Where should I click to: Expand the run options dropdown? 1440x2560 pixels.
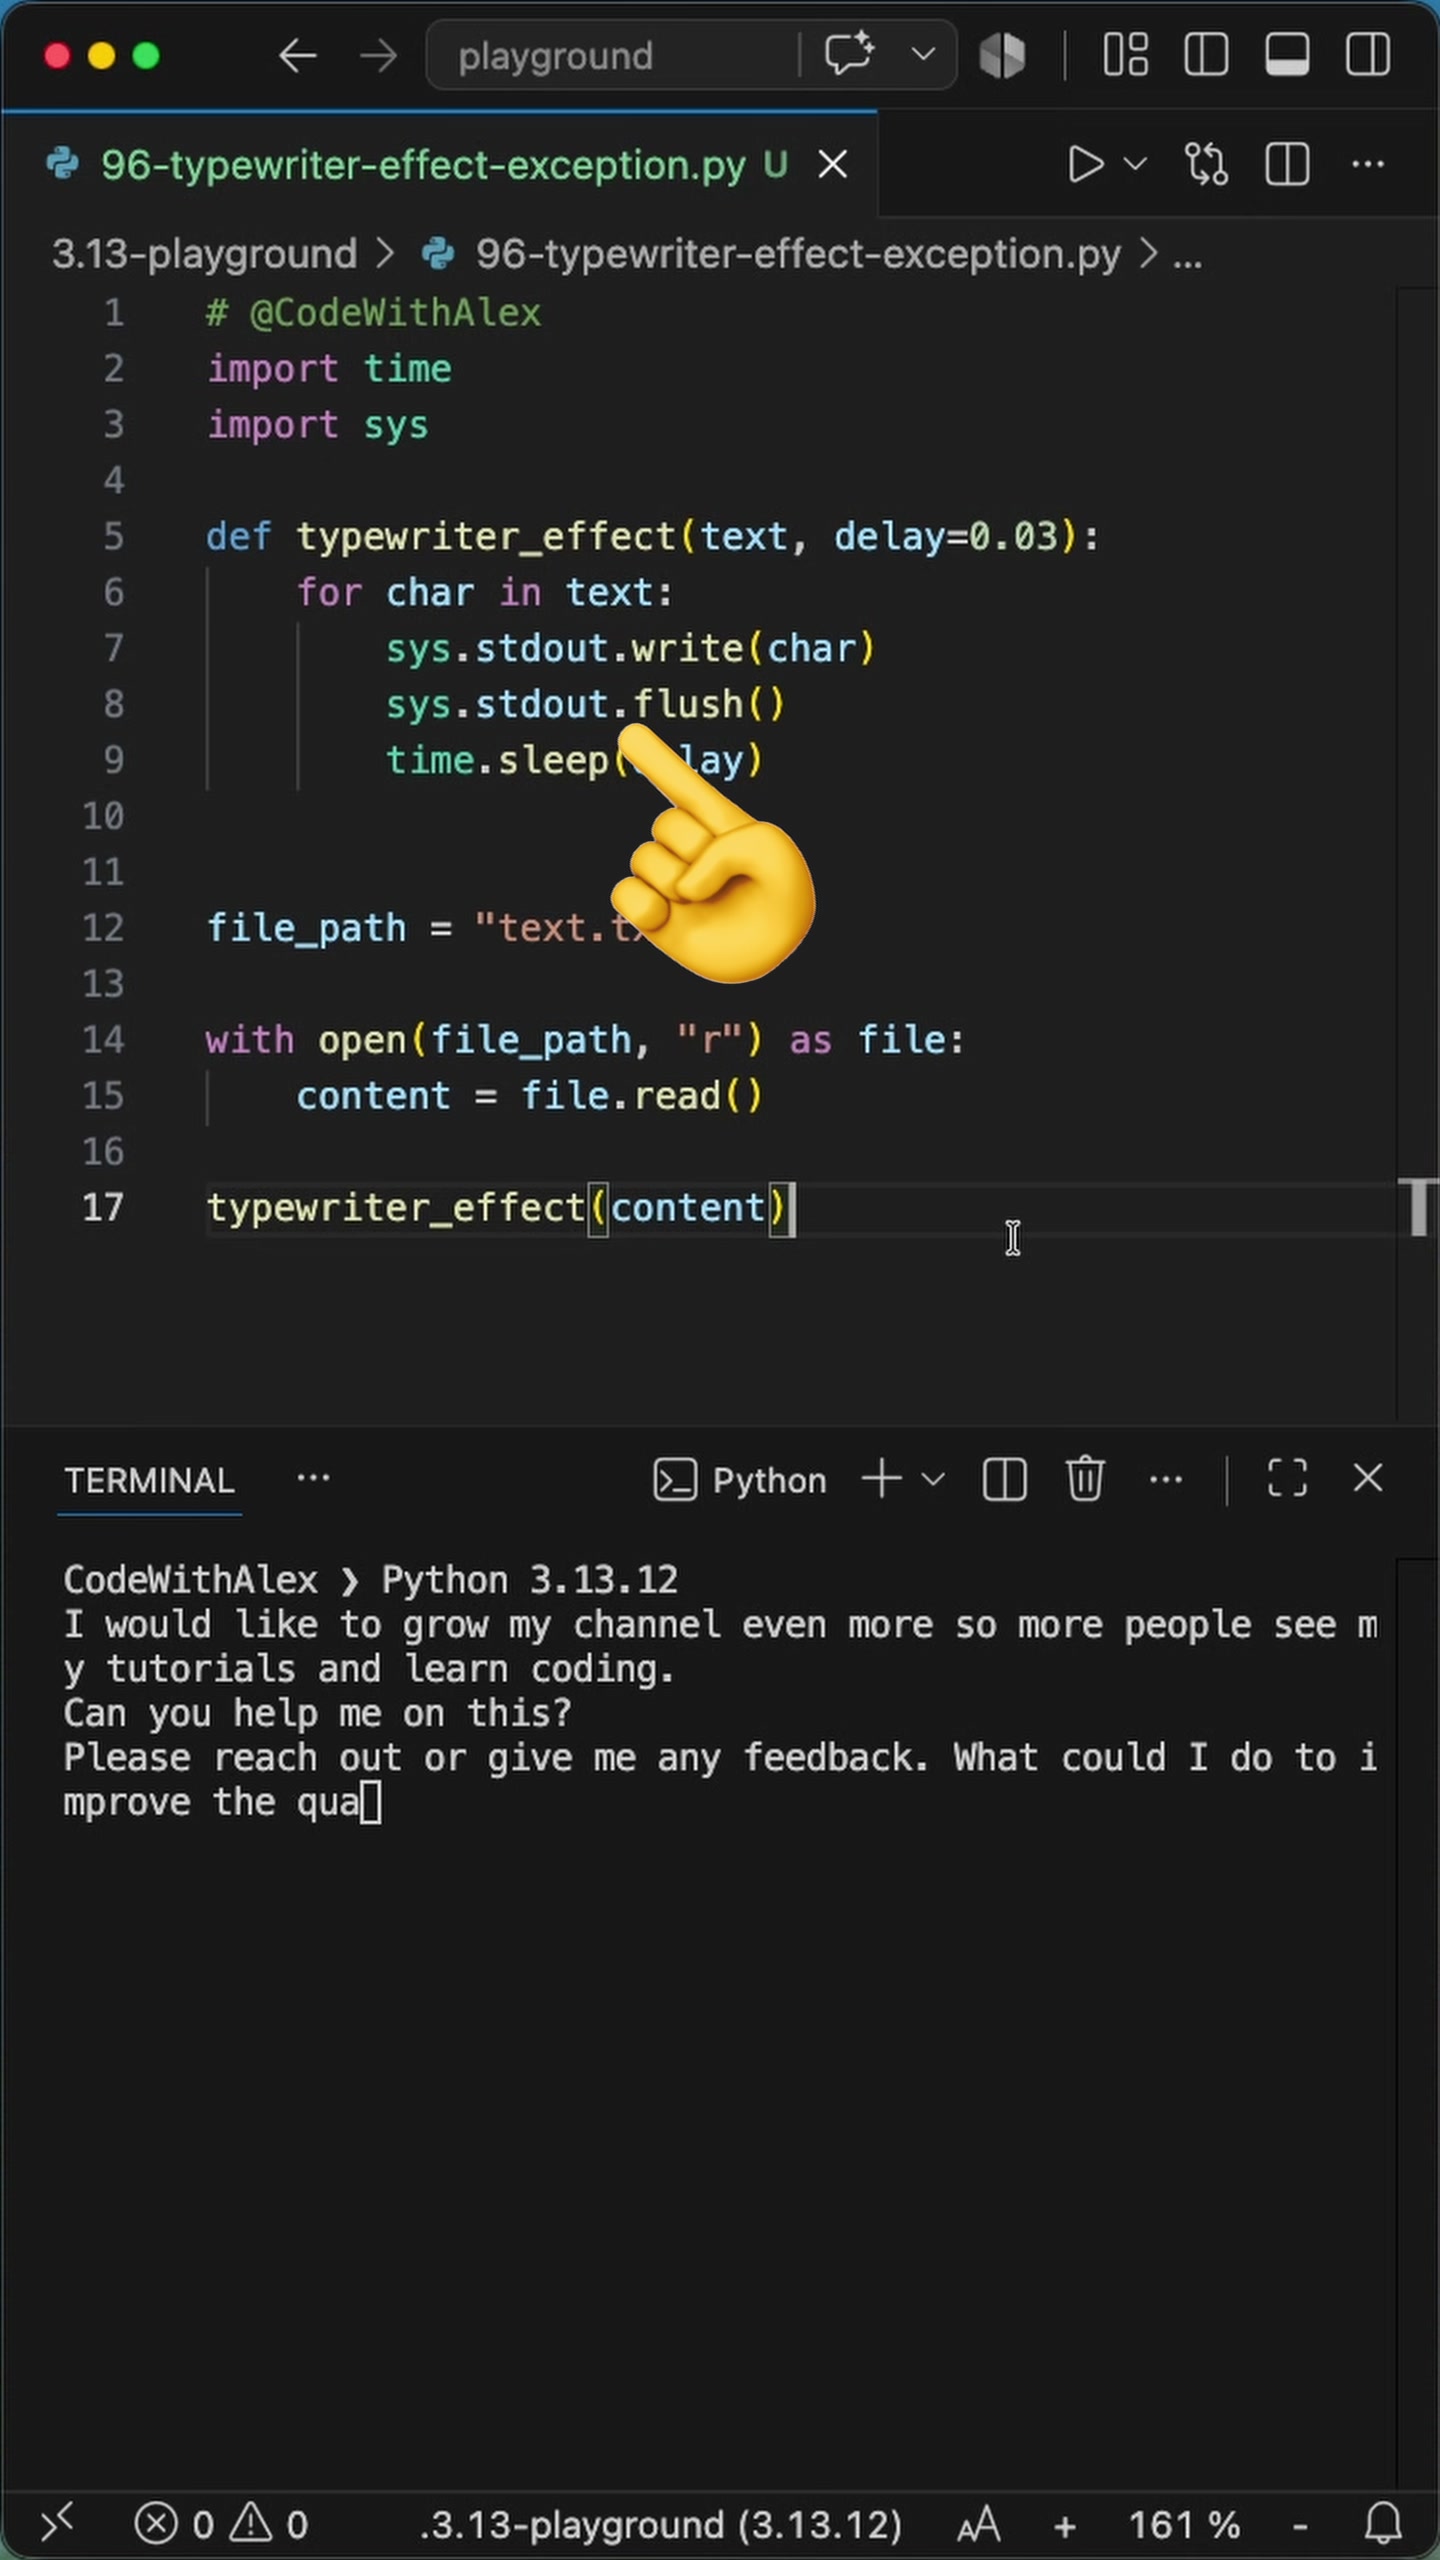[x=1135, y=163]
